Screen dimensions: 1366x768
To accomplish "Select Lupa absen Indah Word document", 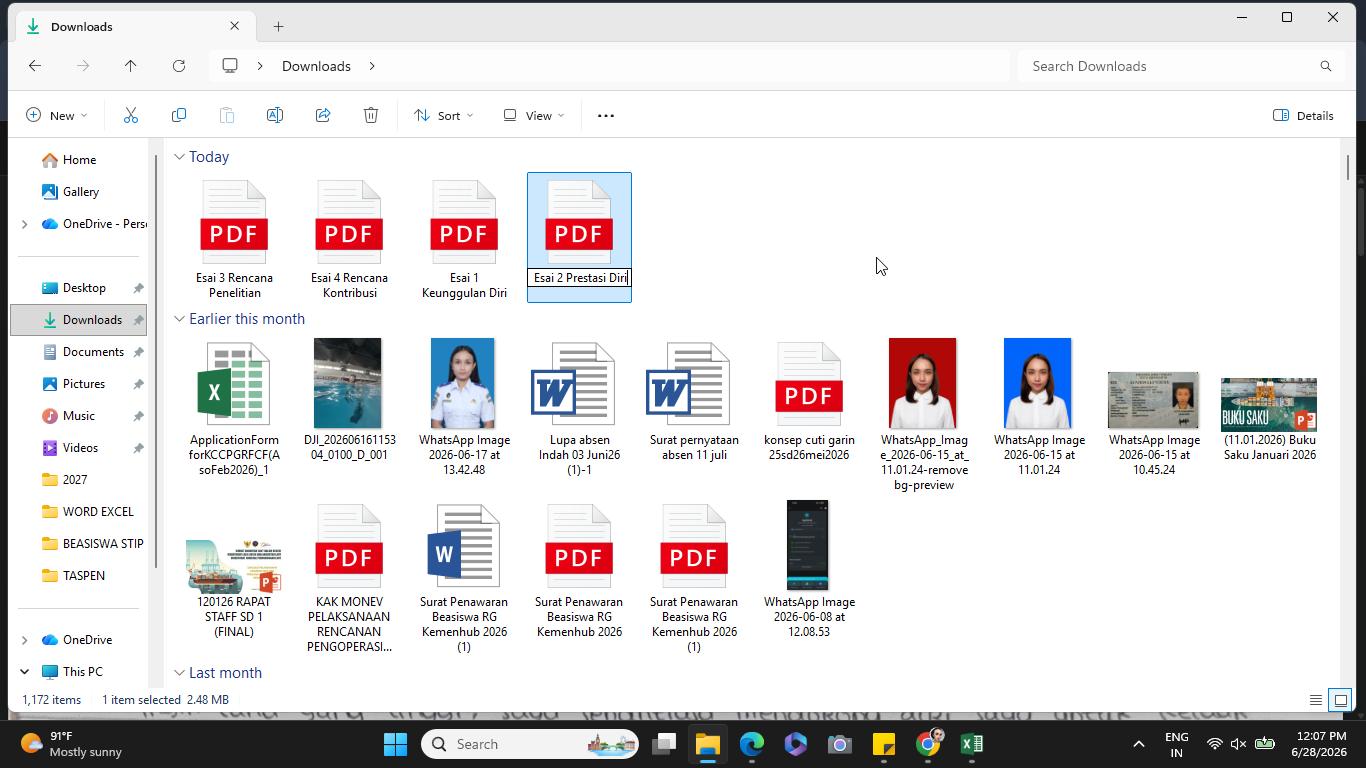I will [x=579, y=408].
